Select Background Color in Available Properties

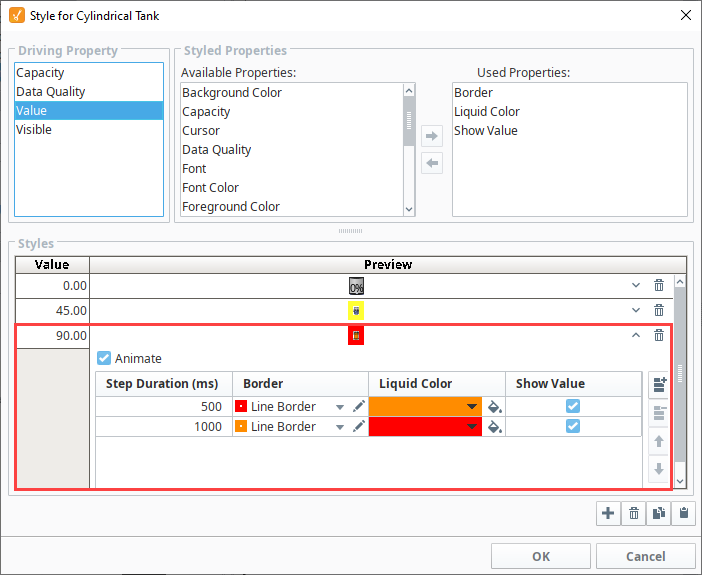pyautogui.click(x=292, y=93)
